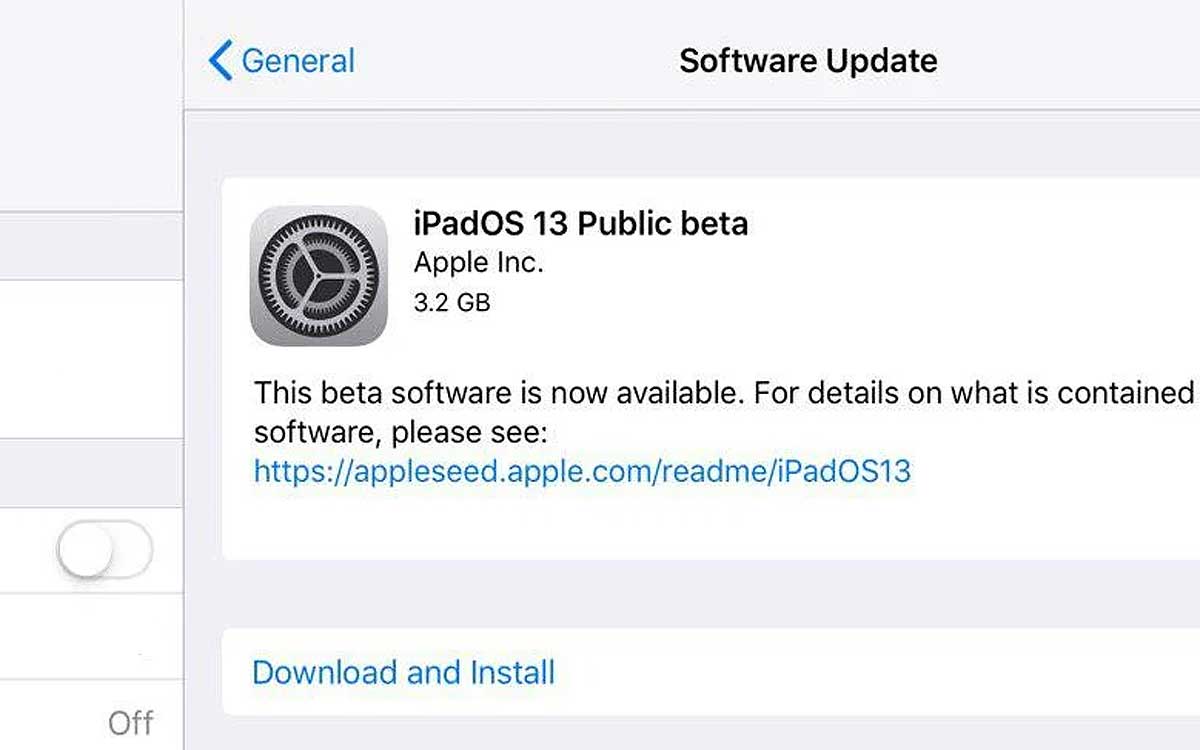Click the iPadOS13 part of the readme URL
This screenshot has width=1200, height=750.
(x=844, y=471)
